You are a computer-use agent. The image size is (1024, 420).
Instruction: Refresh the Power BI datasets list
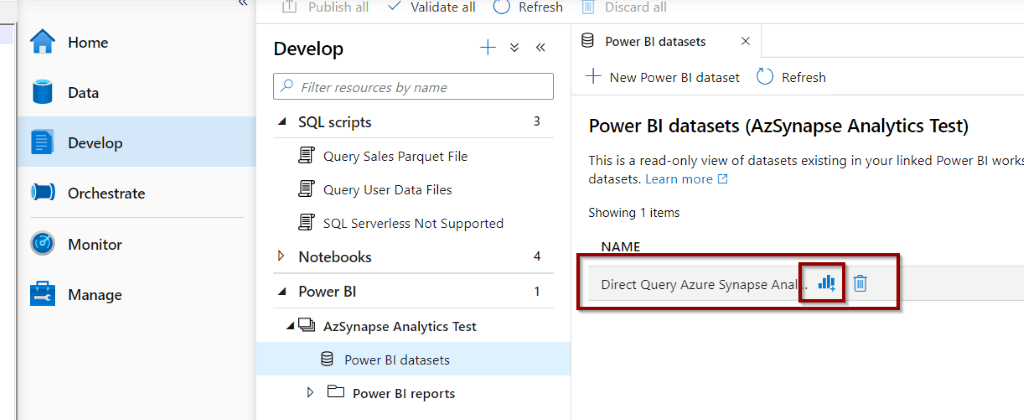(x=791, y=77)
